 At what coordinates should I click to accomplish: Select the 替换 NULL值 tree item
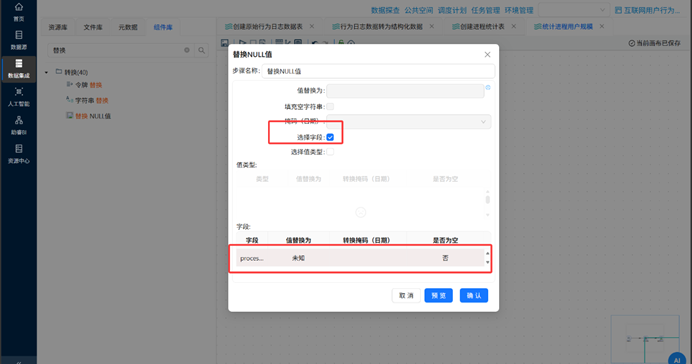93,116
